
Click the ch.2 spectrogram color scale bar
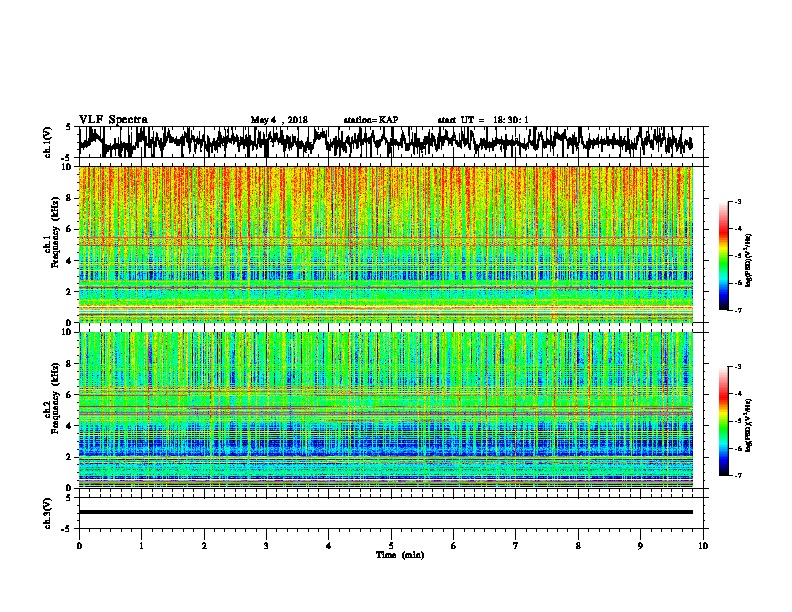click(723, 421)
